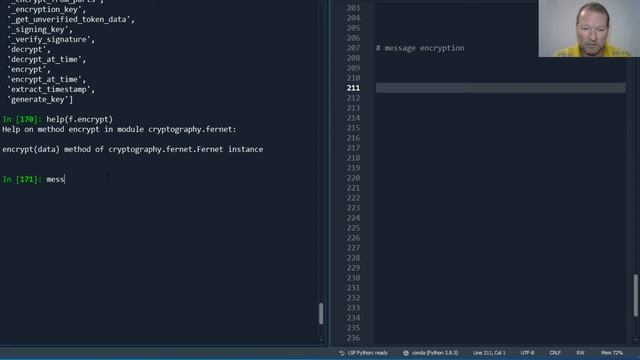Click the LSP Python status icon
The height and width of the screenshot is (360, 640).
coord(342,353)
